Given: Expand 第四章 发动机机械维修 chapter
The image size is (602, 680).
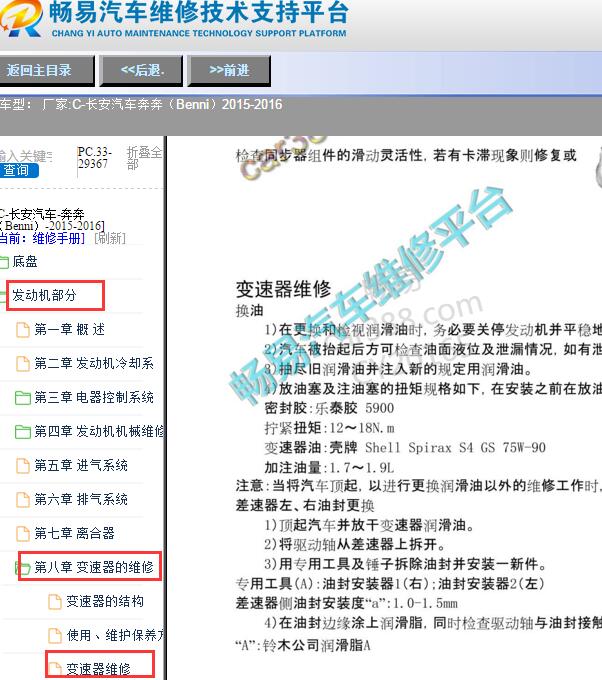Looking at the screenshot, I should [x=99, y=431].
